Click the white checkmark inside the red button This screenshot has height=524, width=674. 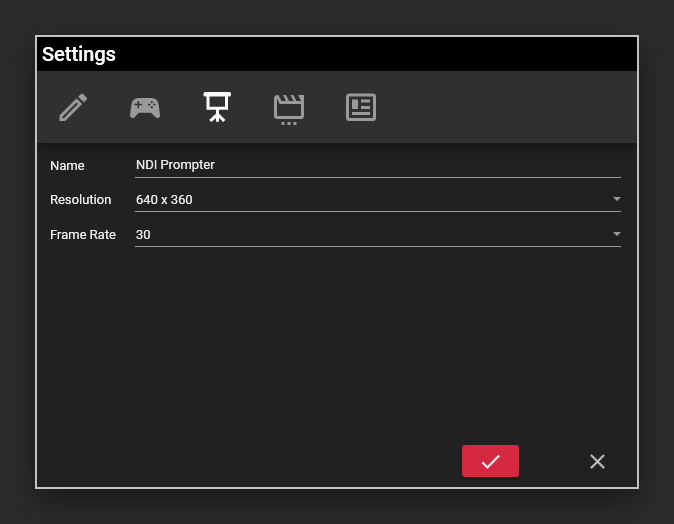click(x=490, y=462)
